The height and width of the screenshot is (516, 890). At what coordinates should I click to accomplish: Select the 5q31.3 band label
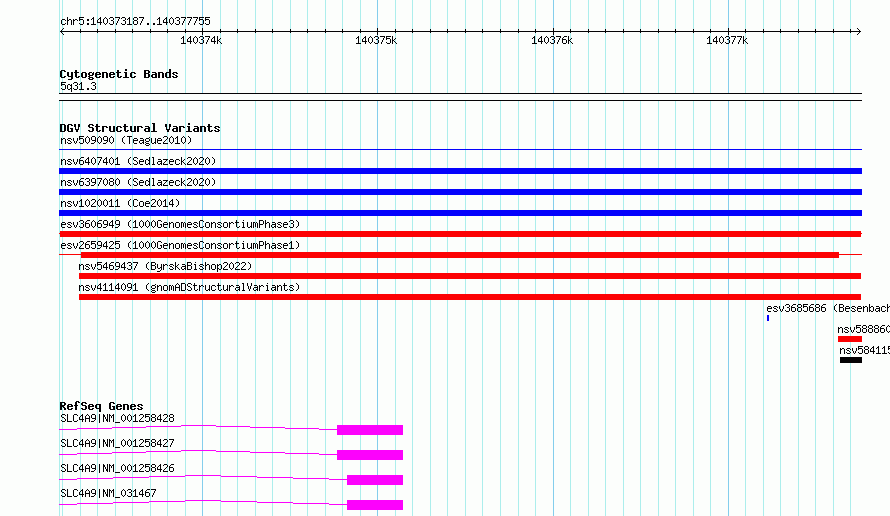tap(78, 86)
